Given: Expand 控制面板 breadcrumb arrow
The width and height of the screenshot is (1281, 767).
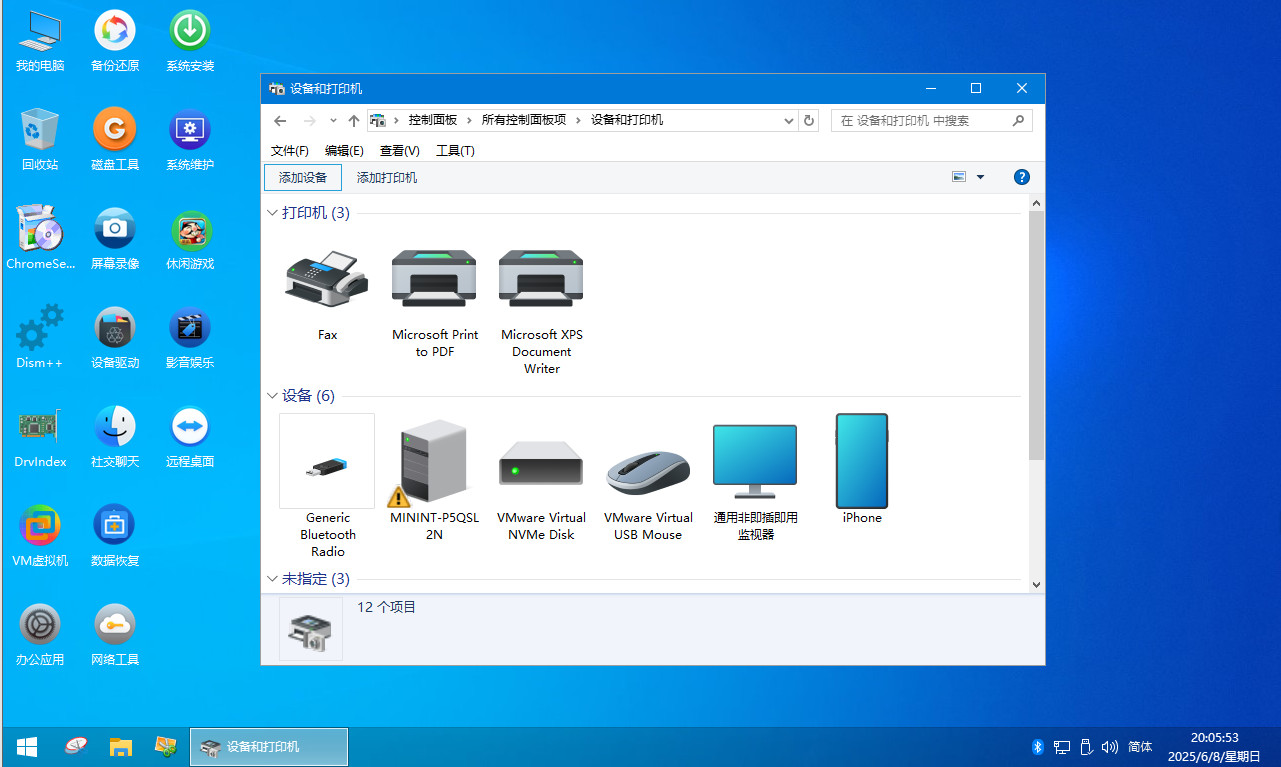Looking at the screenshot, I should [471, 120].
